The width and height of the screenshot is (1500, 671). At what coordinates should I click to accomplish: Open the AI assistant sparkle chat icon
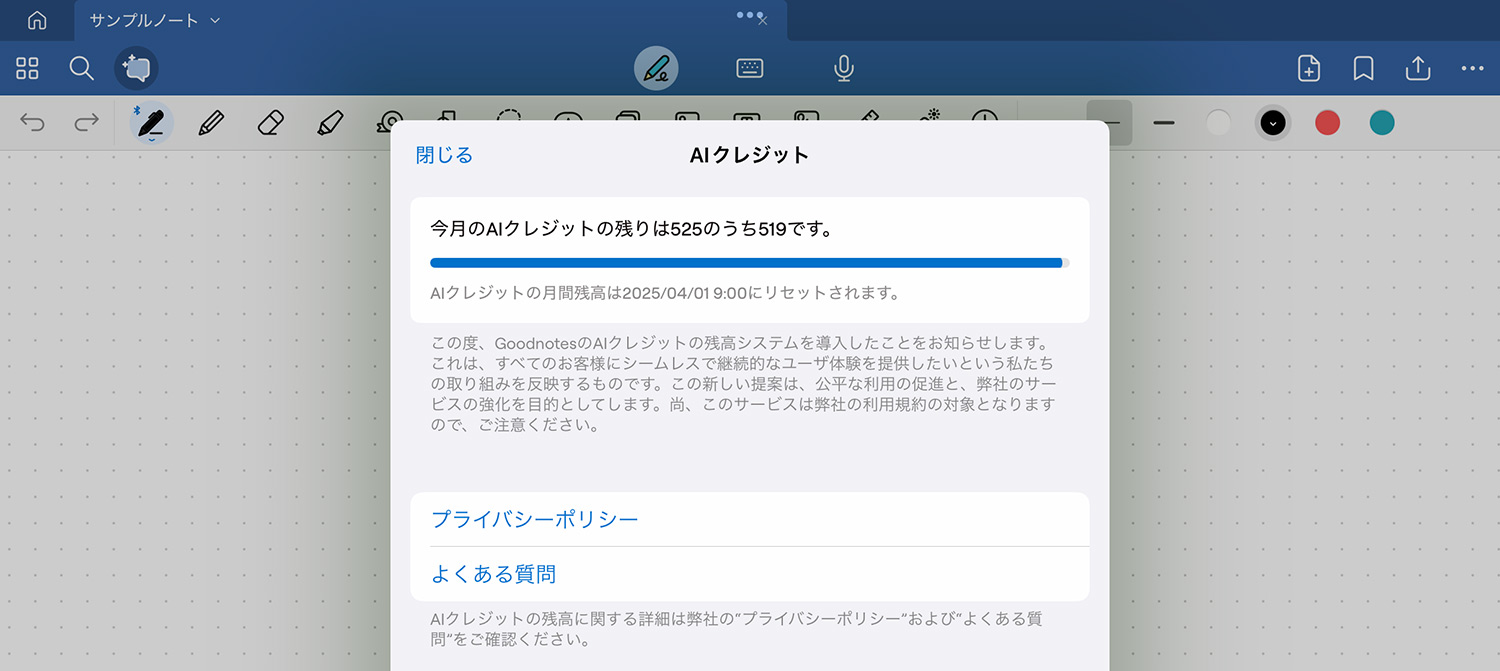click(136, 68)
